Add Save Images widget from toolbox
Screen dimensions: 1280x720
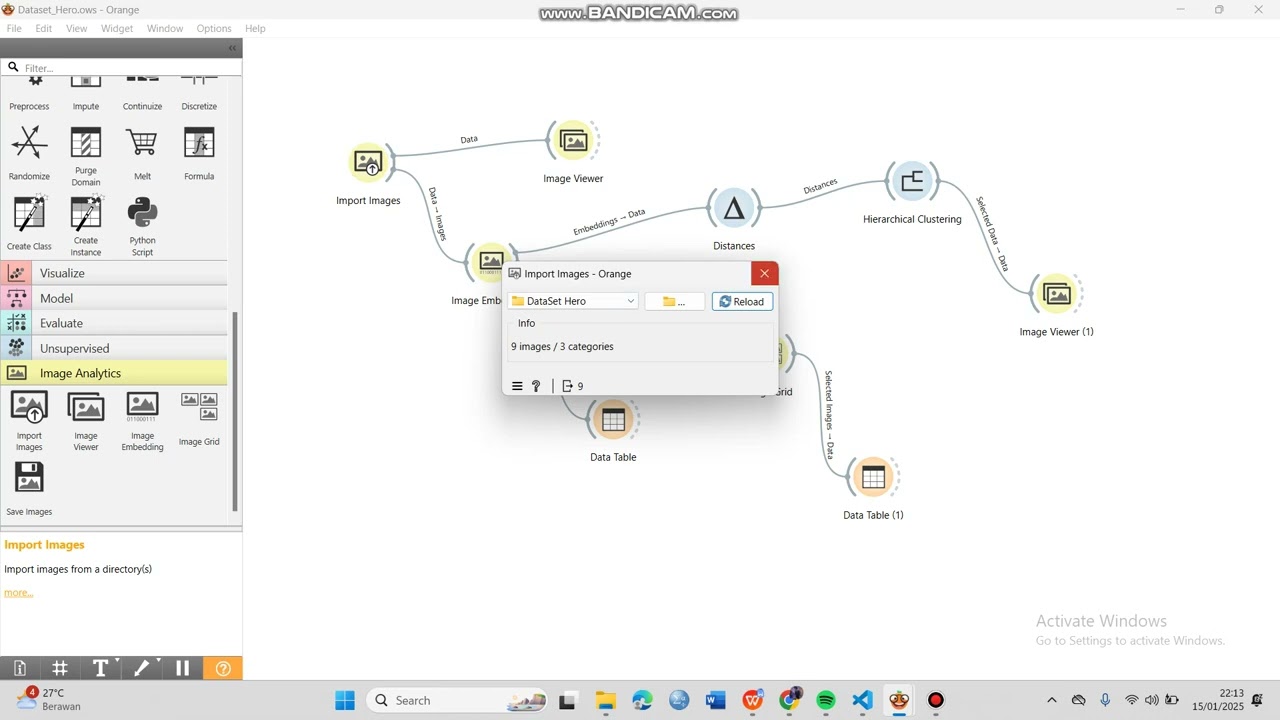tap(29, 488)
